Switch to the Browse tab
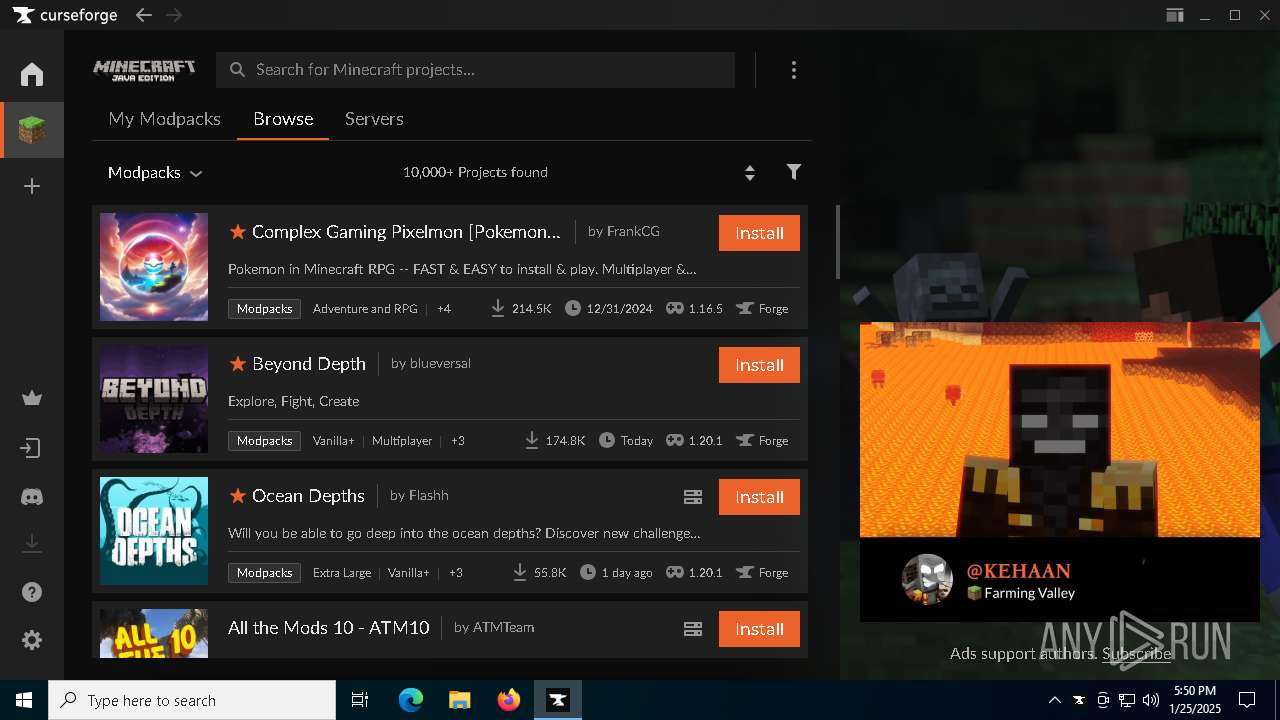 (283, 119)
